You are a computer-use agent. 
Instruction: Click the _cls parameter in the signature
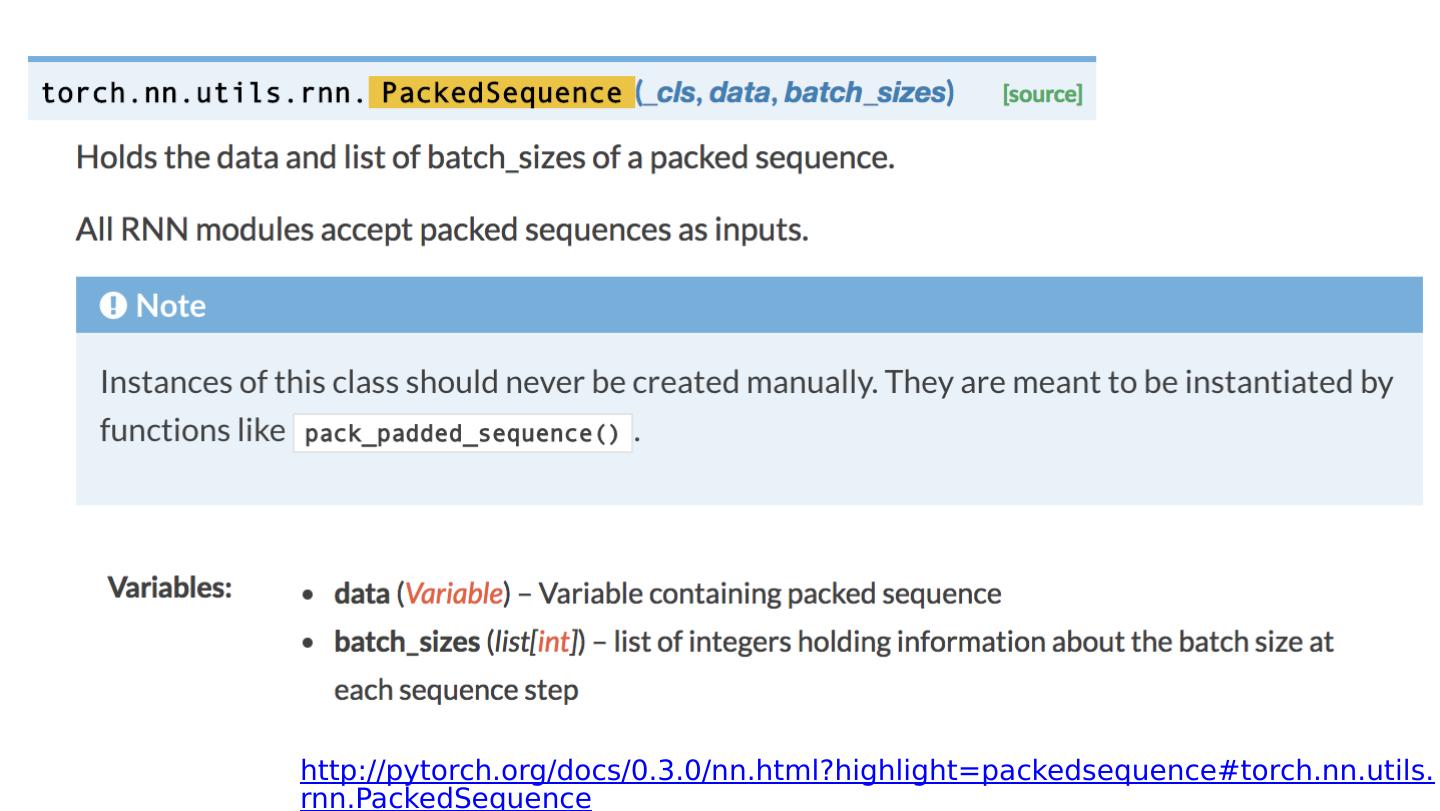(x=673, y=93)
